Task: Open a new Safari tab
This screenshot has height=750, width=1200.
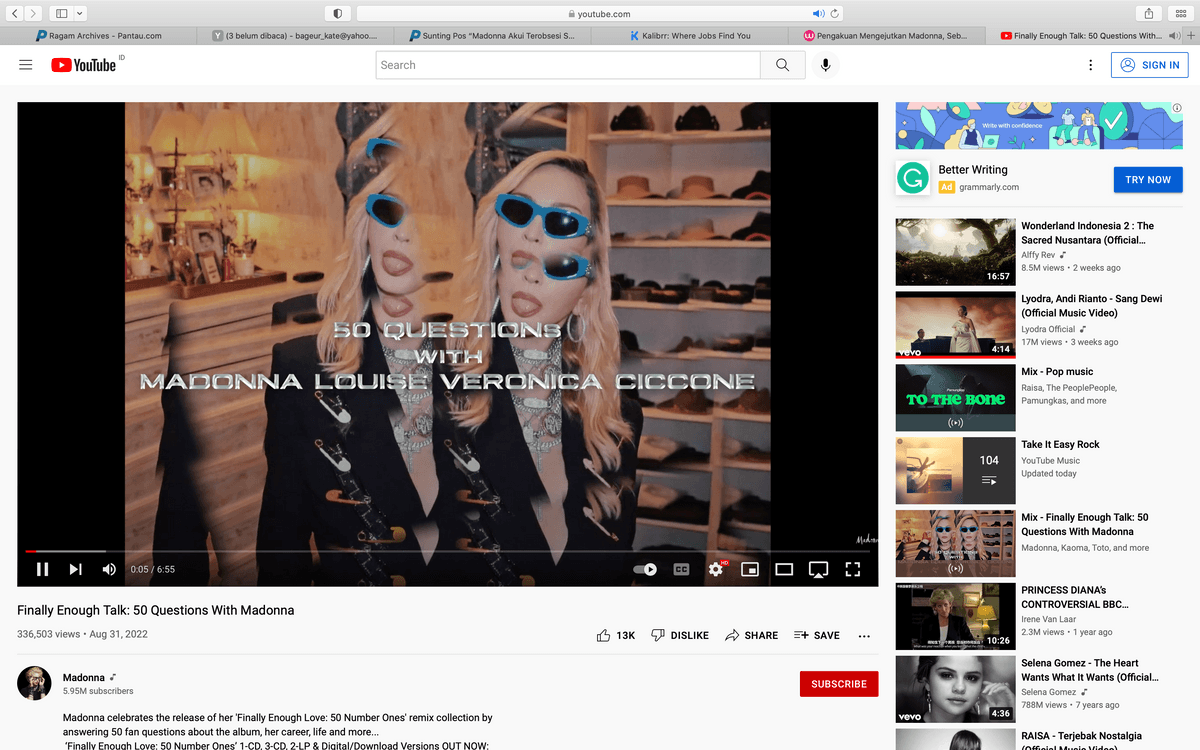Action: [1190, 36]
